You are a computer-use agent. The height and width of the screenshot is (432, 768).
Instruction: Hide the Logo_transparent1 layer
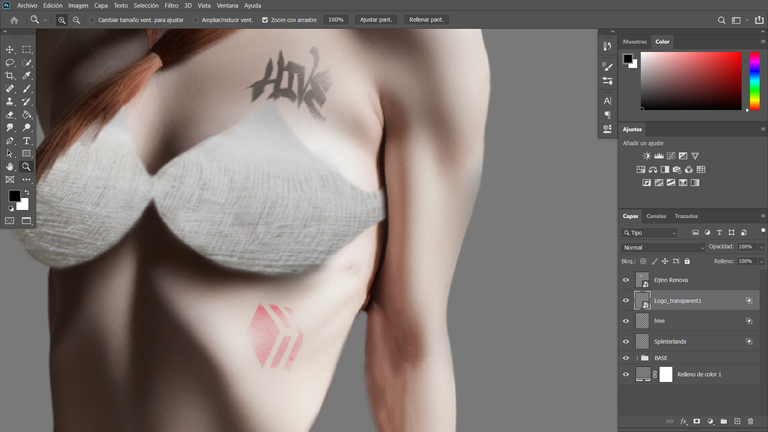click(x=625, y=301)
